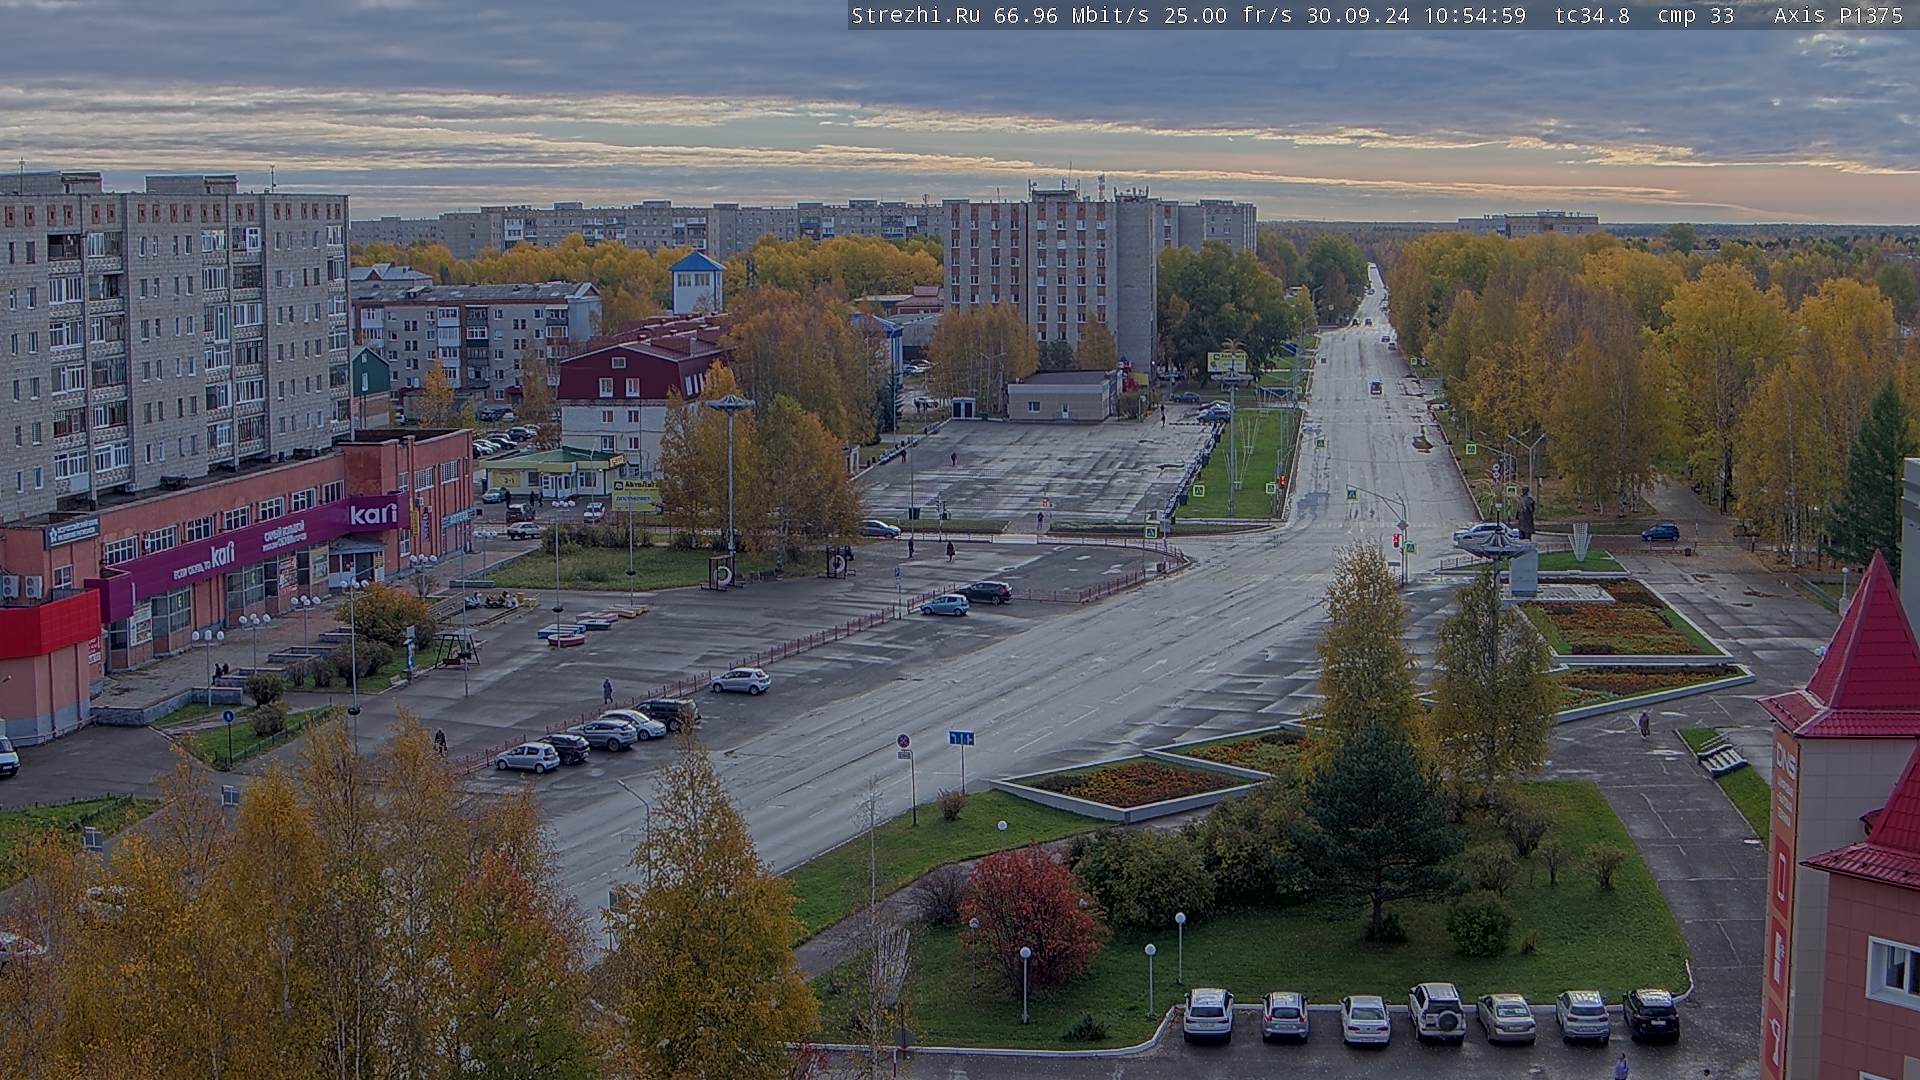This screenshot has height=1080, width=1920.
Task: Click the cmp 33 compression value
Action: click(x=1695, y=15)
